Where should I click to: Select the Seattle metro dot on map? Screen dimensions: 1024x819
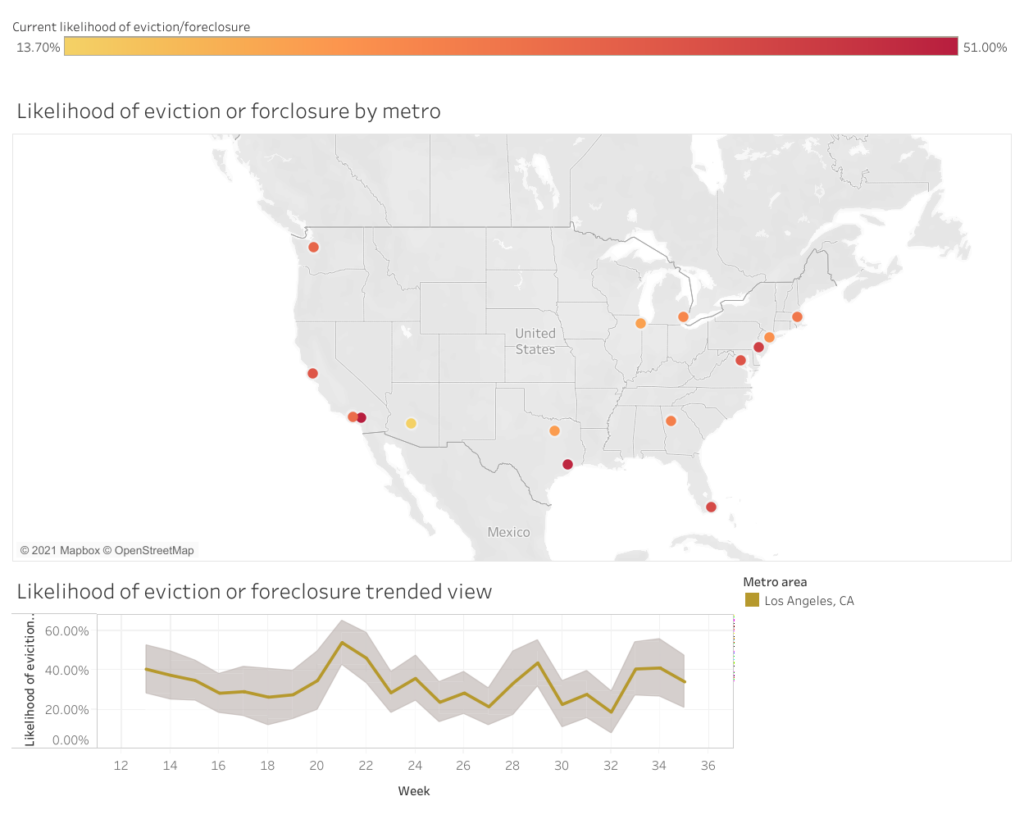(x=313, y=248)
